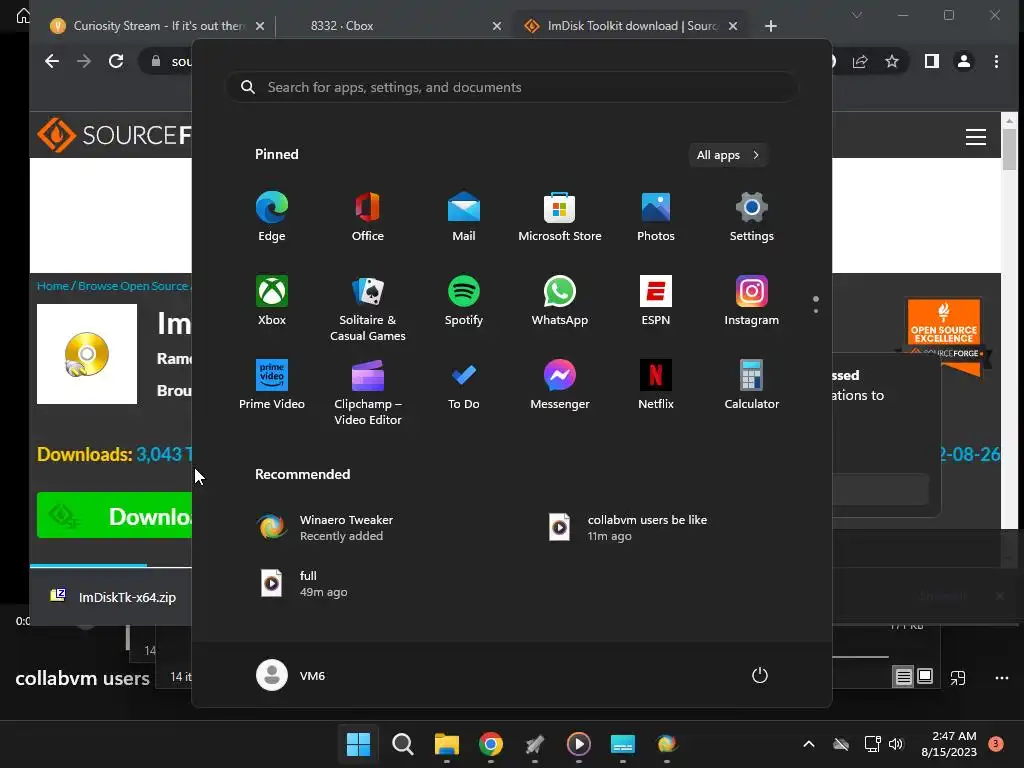The image size is (1024, 768).
Task: Open Winaero Tweaker taskbar icon
Action: (x=667, y=744)
